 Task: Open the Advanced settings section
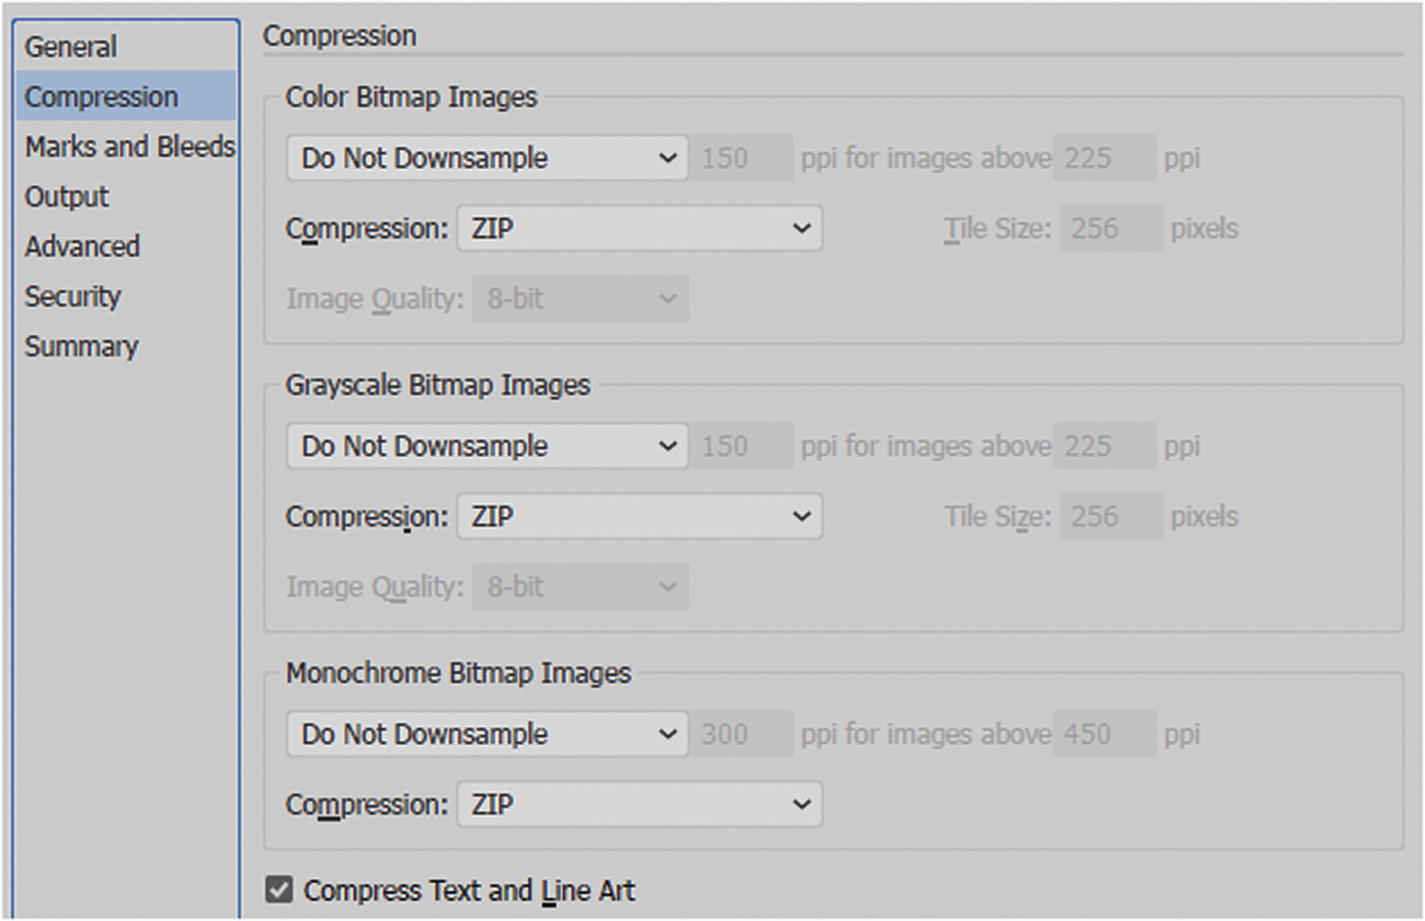click(82, 246)
